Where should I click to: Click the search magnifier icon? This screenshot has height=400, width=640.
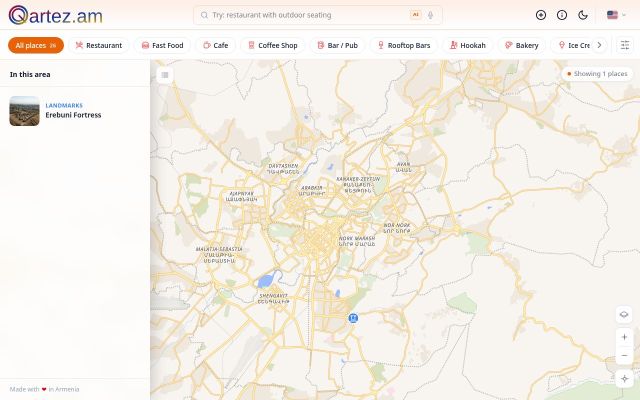point(204,15)
